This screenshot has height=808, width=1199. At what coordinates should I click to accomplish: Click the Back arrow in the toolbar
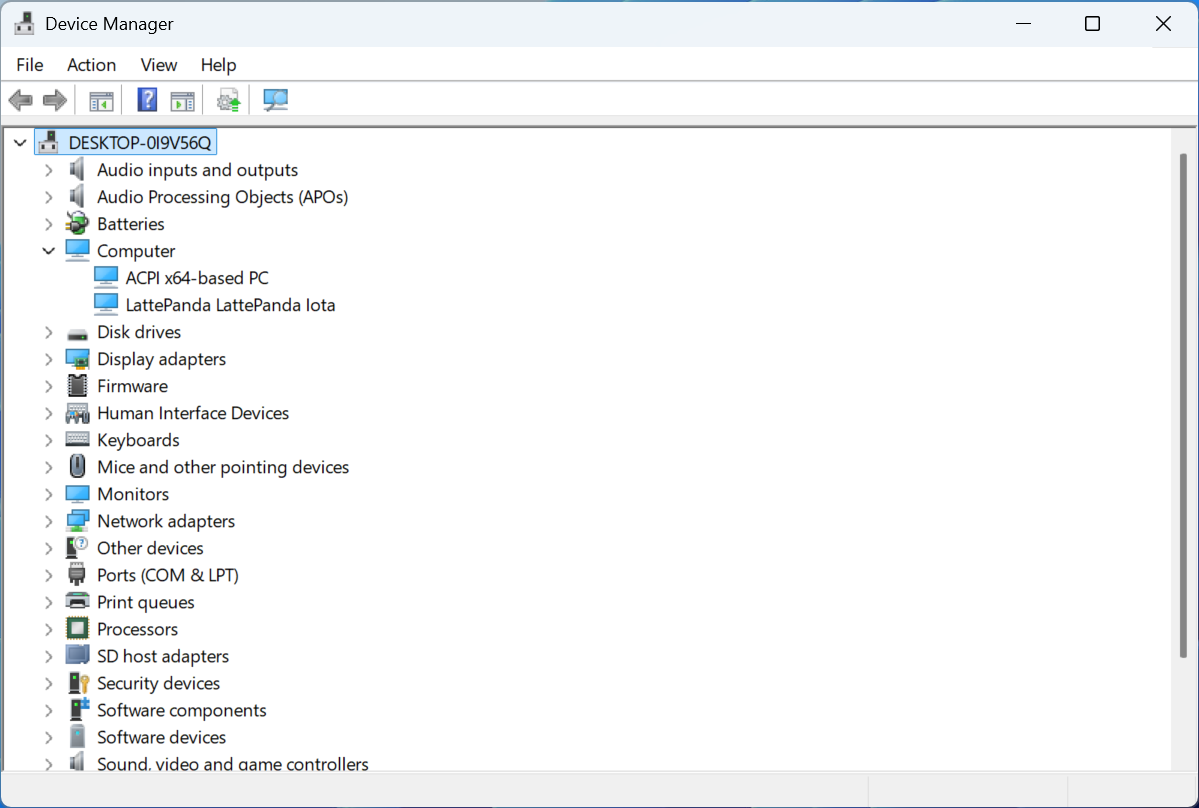click(x=20, y=100)
